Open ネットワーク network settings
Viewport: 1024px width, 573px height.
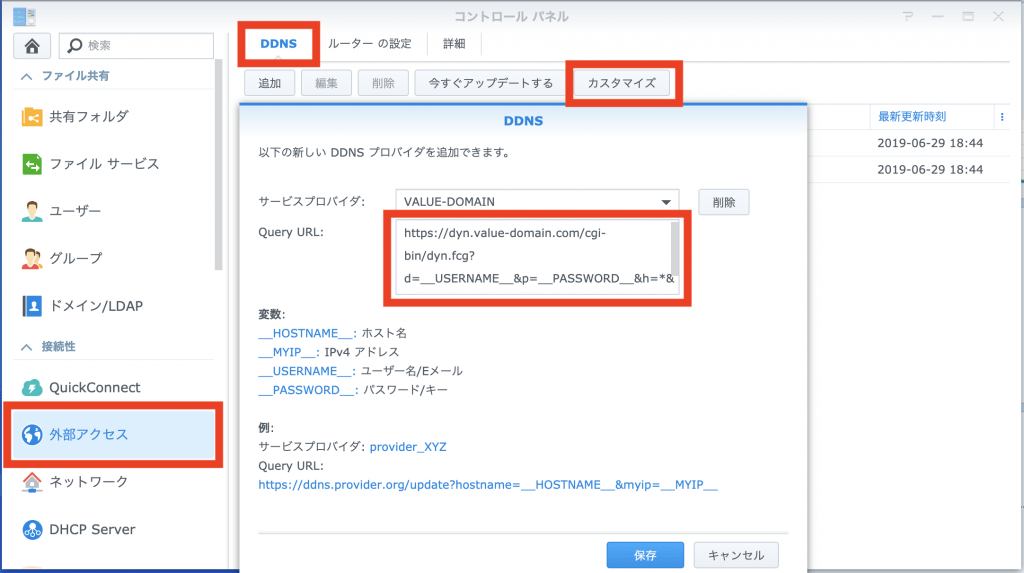pos(88,482)
